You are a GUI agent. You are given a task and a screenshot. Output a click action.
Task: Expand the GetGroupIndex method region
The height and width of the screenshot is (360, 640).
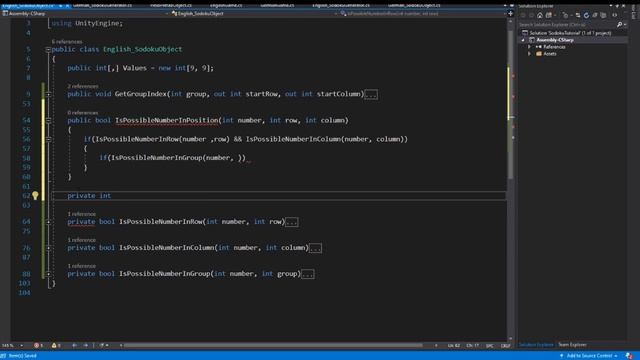coord(48,94)
